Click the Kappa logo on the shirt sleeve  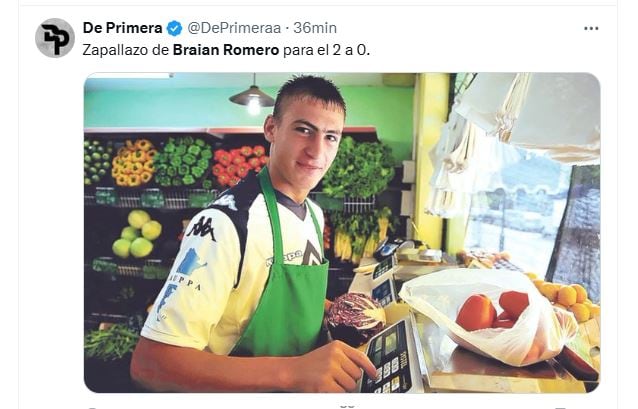pos(201,228)
